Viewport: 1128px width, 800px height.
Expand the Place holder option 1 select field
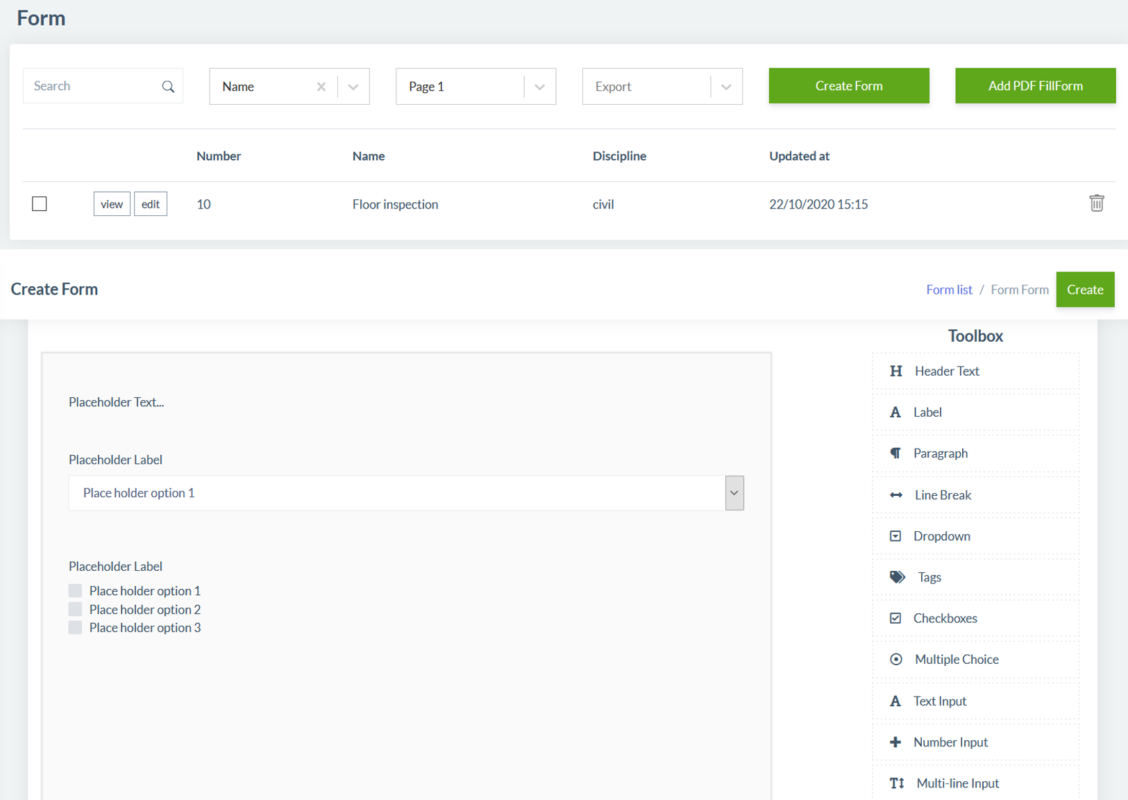click(x=734, y=492)
